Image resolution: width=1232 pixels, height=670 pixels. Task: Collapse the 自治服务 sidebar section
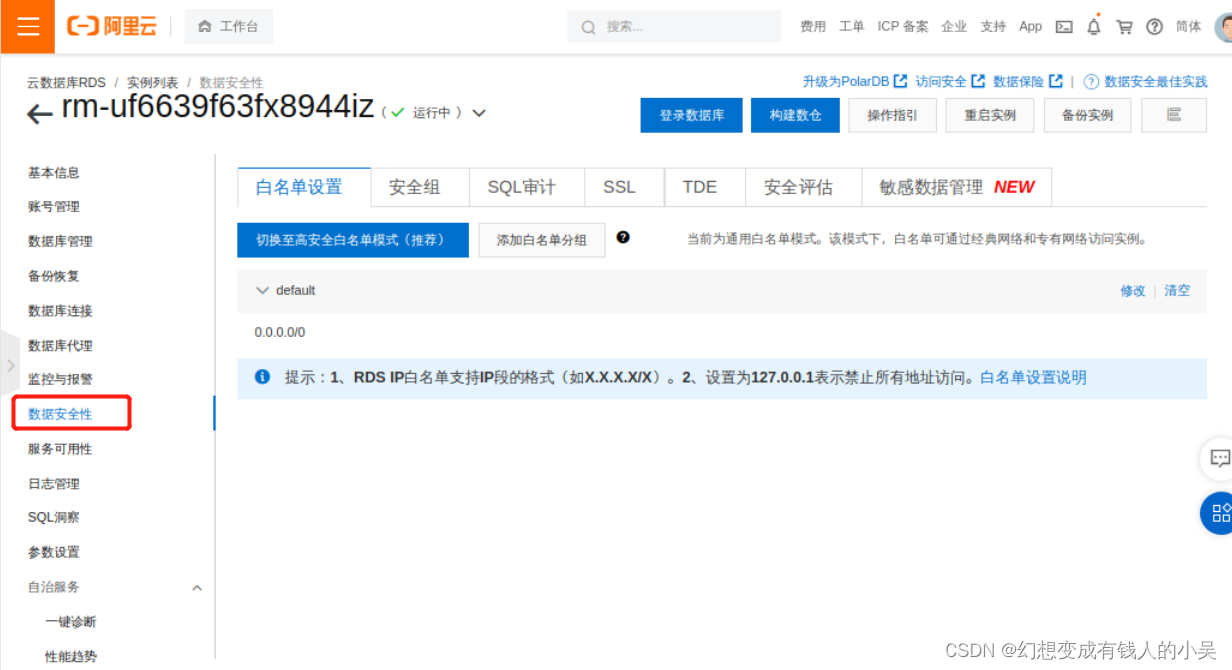(197, 587)
